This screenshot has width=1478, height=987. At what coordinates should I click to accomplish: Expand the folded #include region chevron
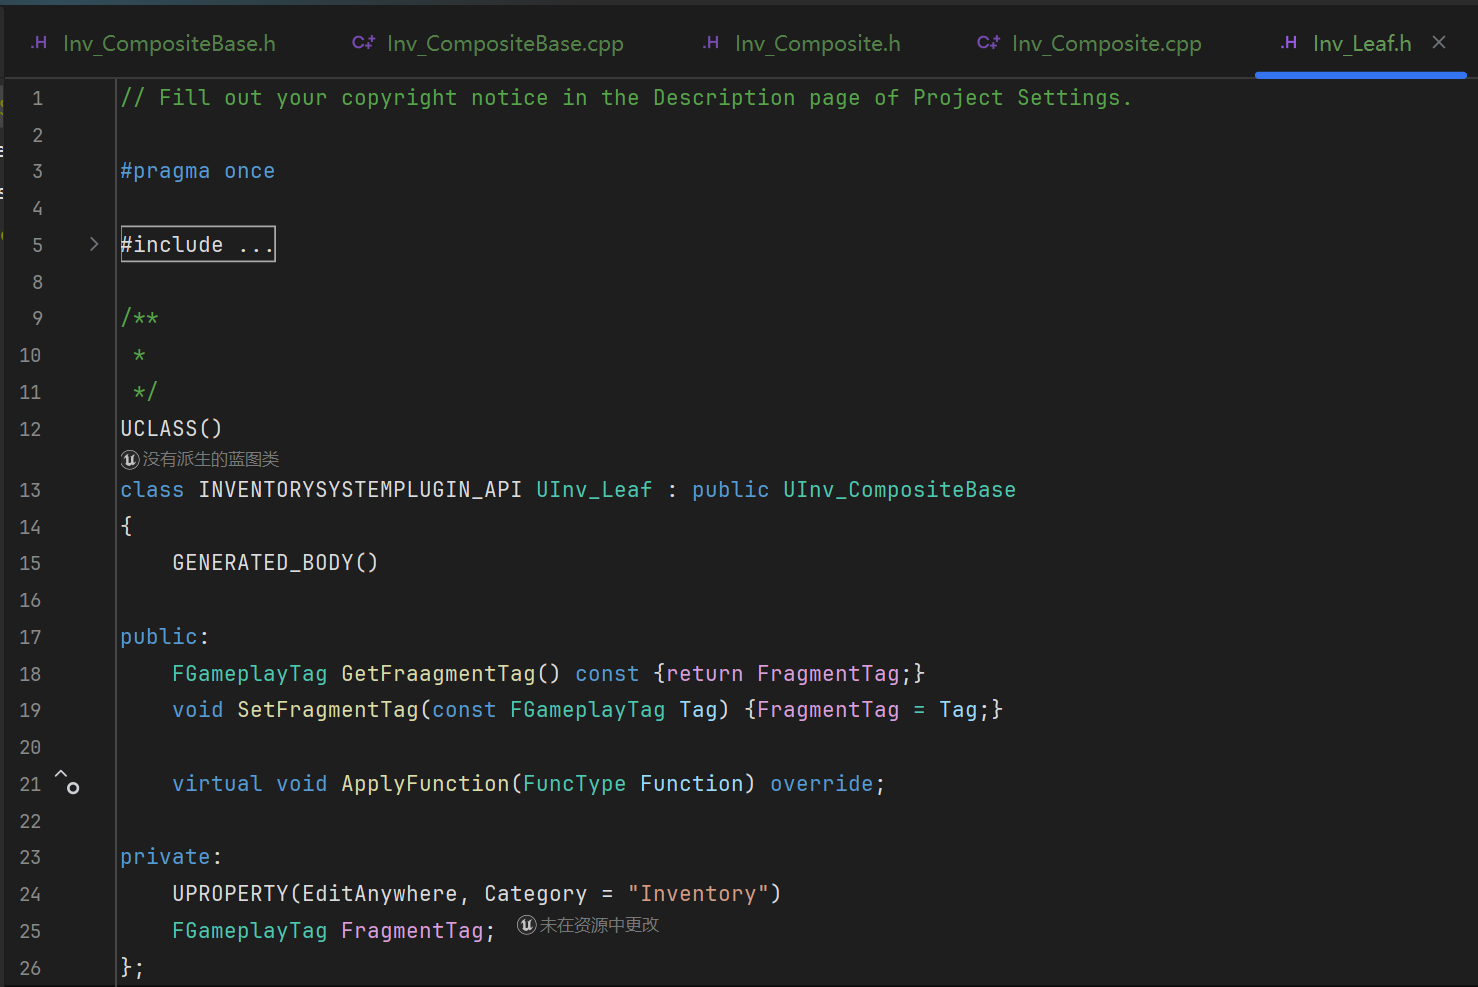pos(94,244)
